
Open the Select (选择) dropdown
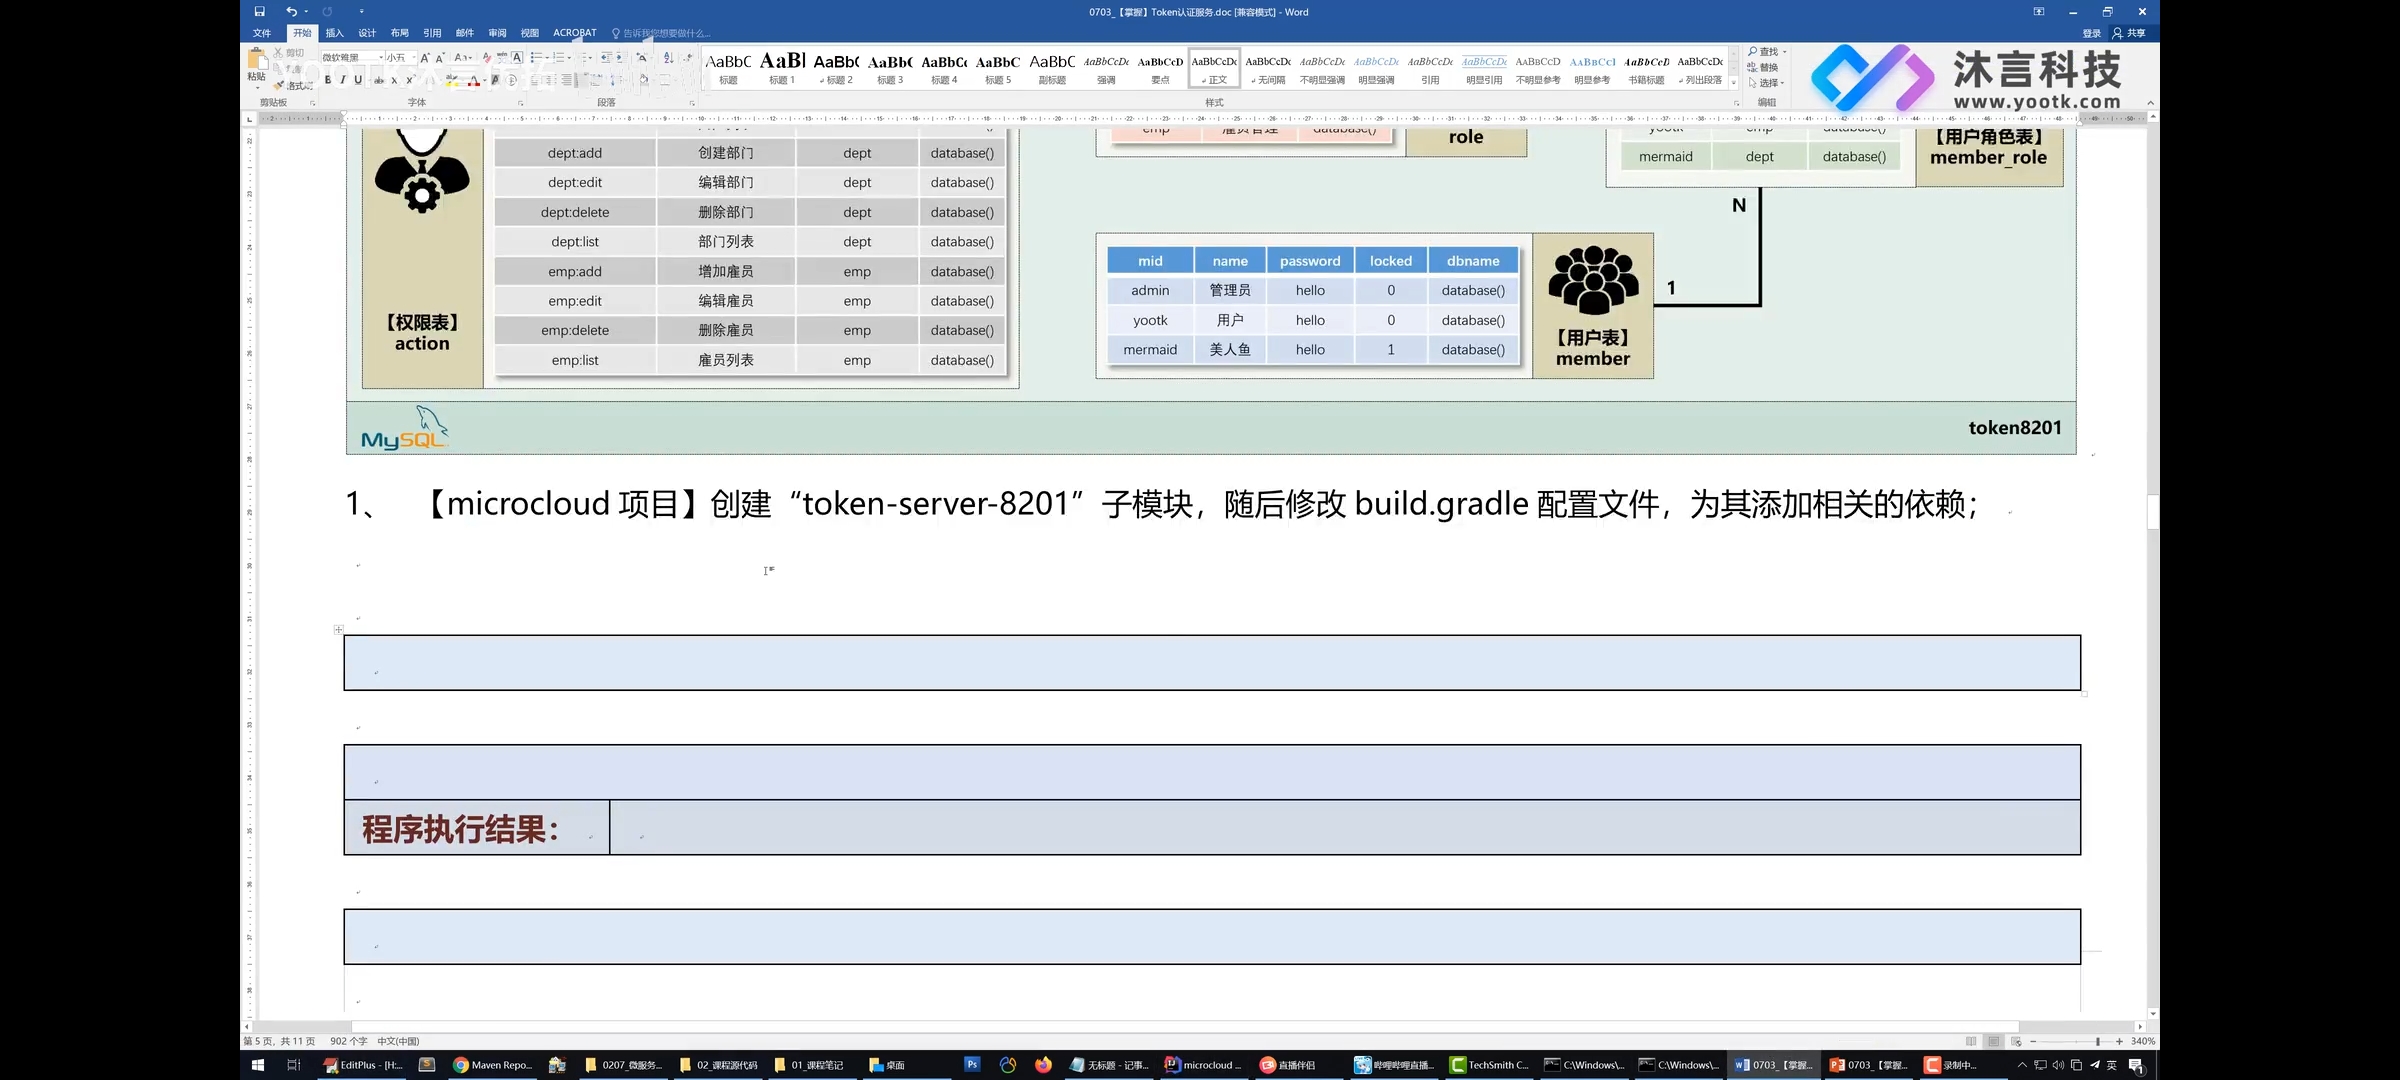tap(1766, 83)
